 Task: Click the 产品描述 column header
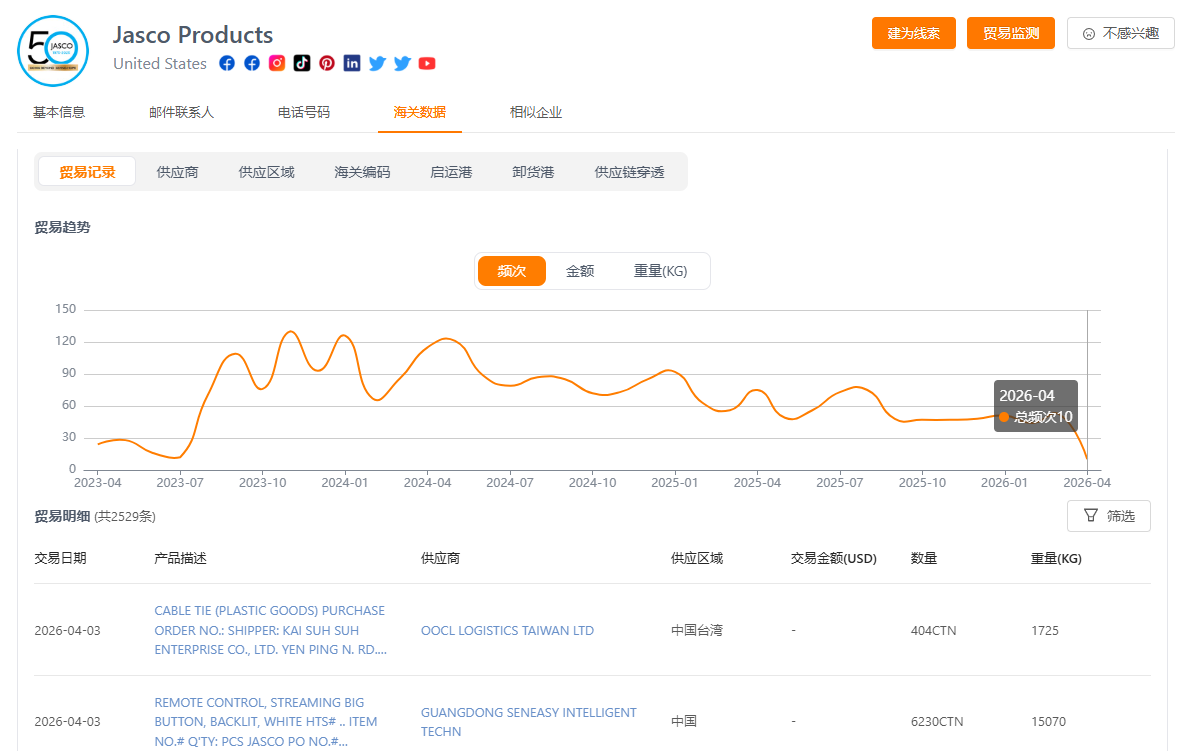[180, 558]
